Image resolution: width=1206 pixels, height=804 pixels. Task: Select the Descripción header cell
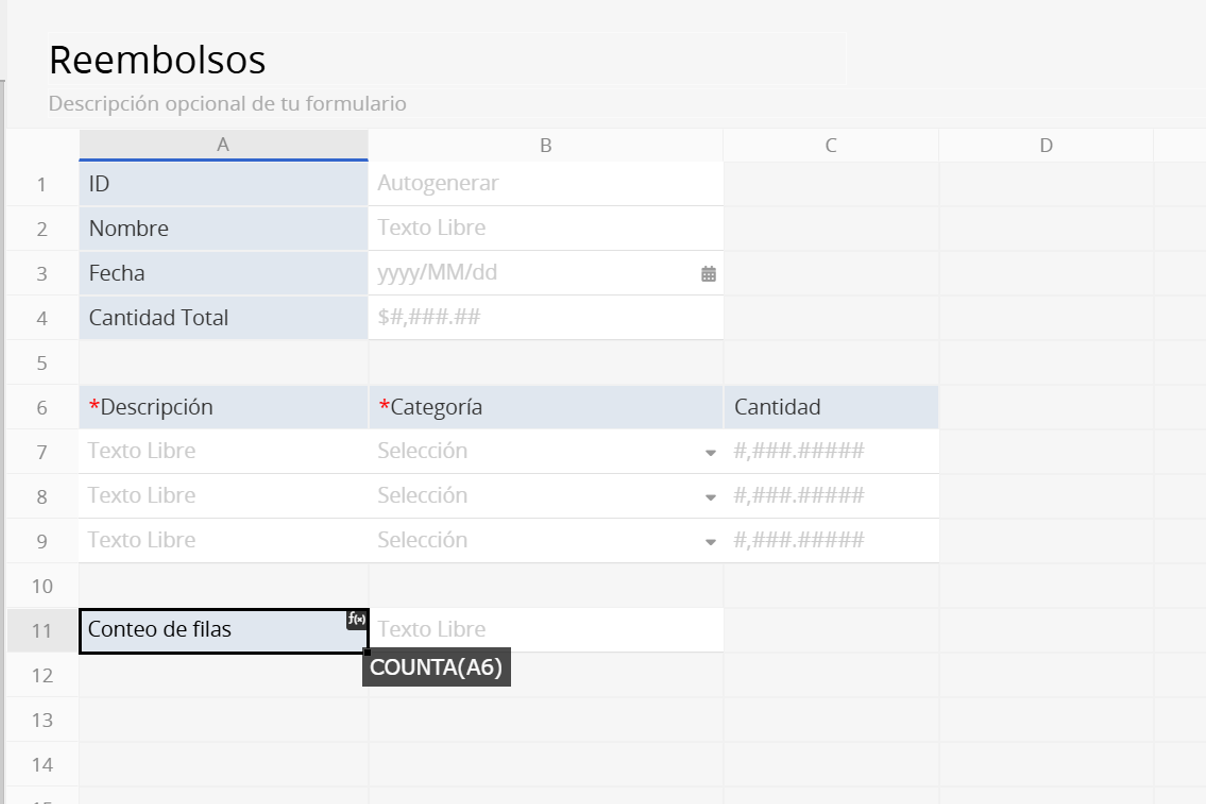coord(223,407)
